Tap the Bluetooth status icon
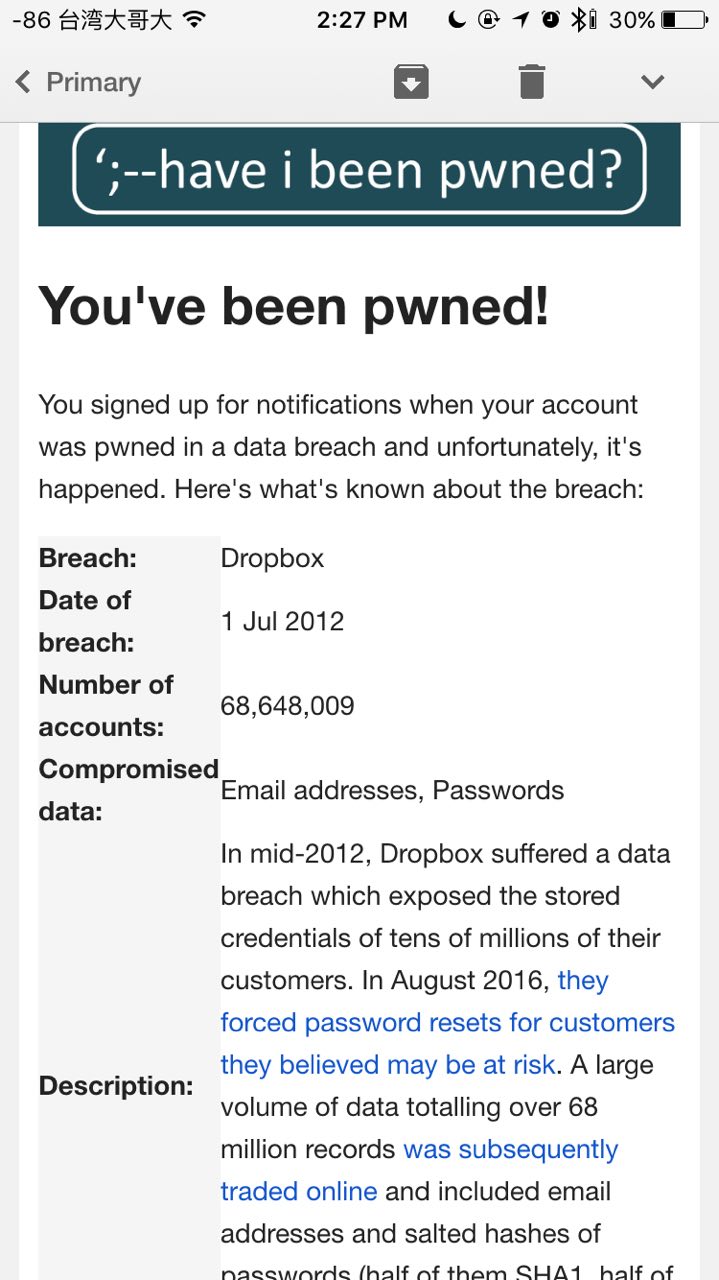 [578, 19]
